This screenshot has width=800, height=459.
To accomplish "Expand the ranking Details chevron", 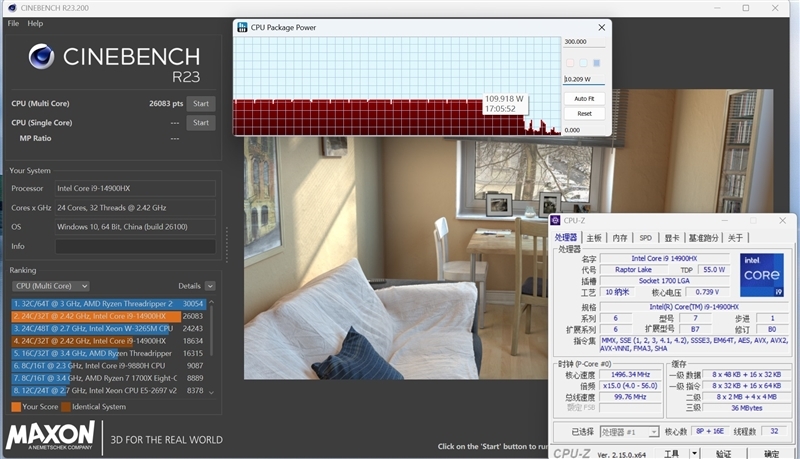I will pos(210,286).
